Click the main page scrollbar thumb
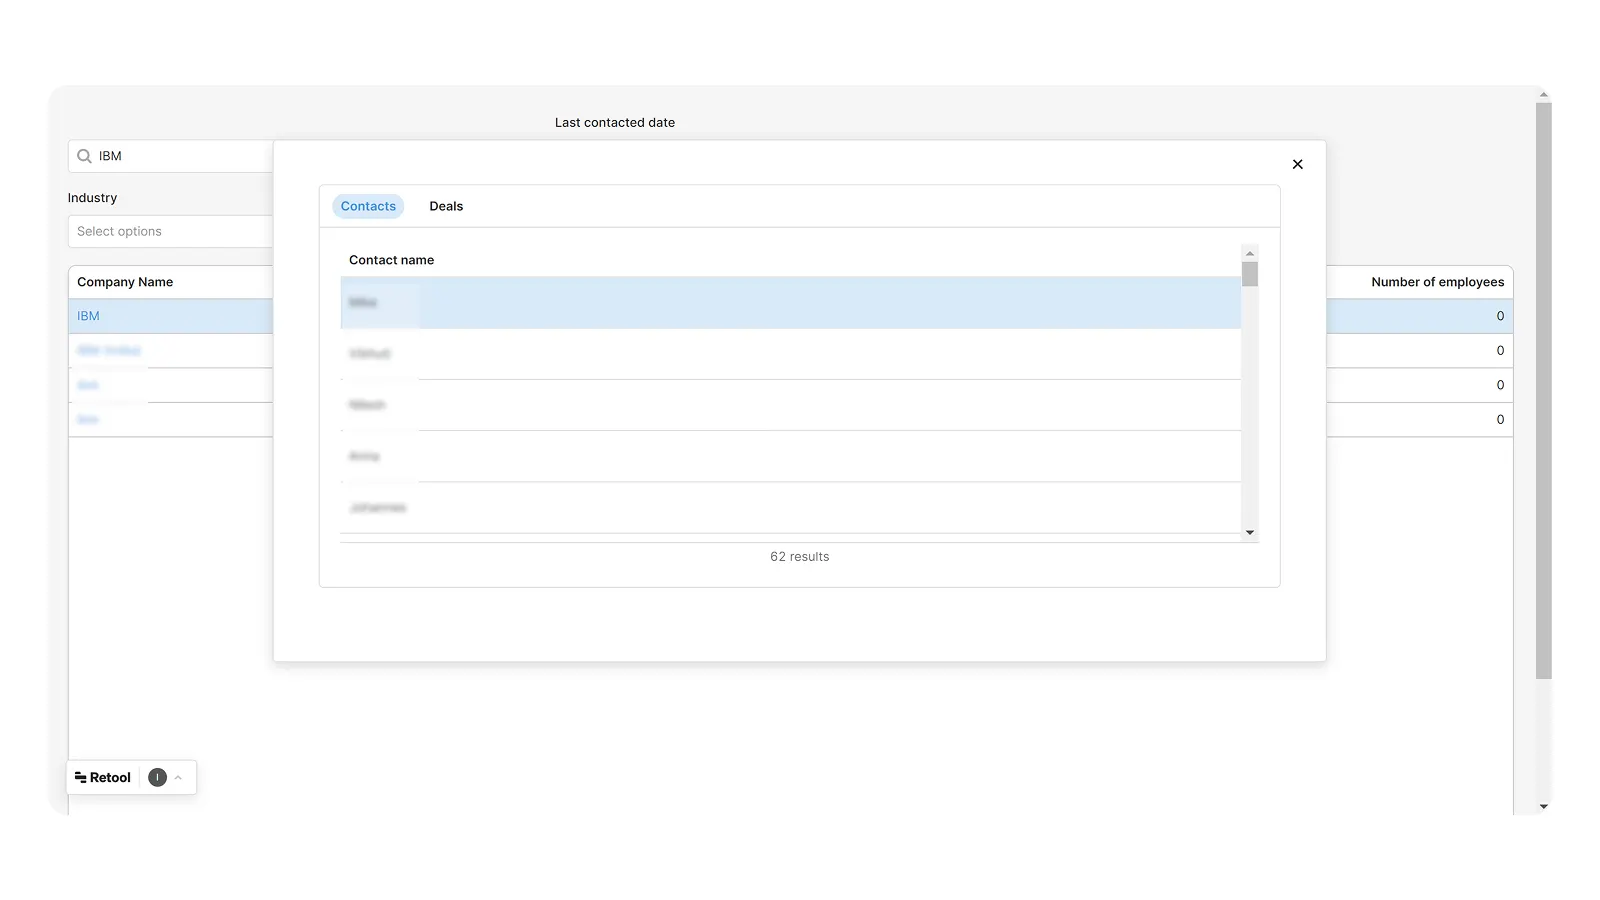 [1544, 390]
